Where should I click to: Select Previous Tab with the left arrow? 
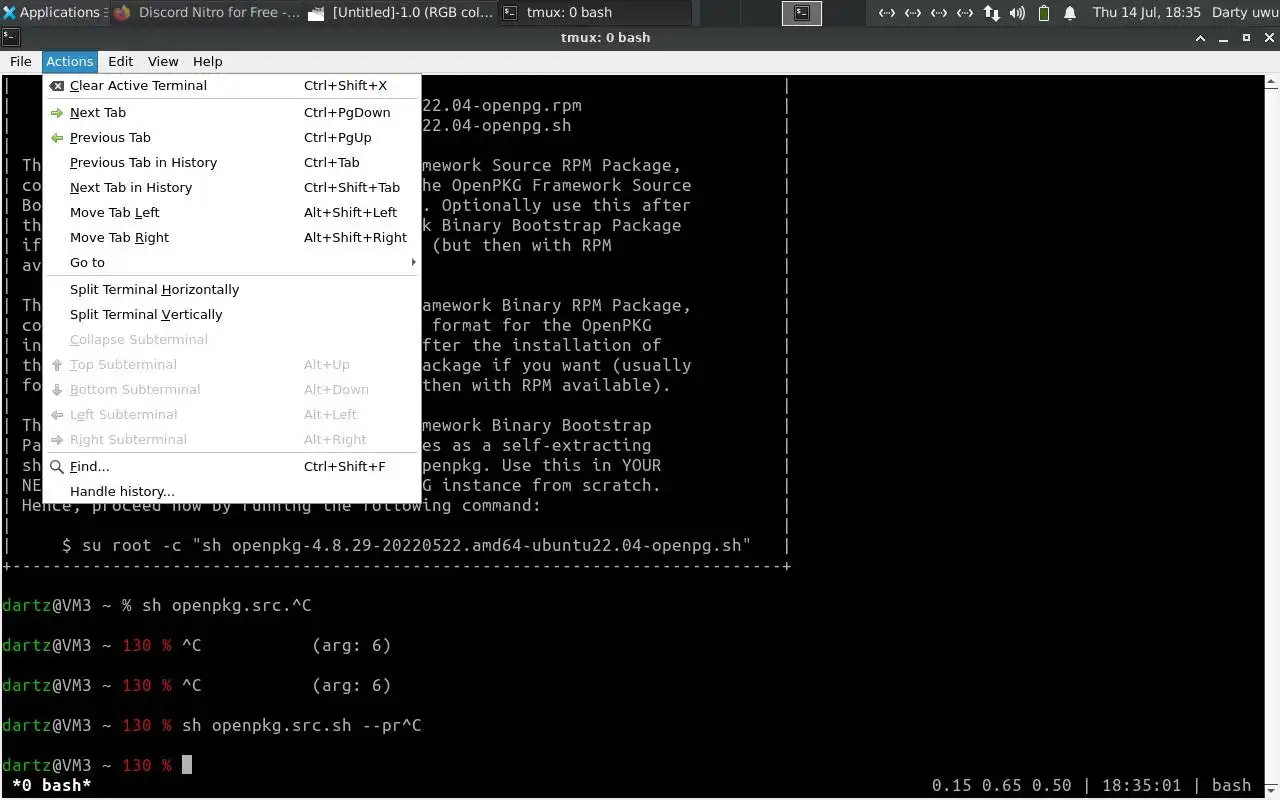[232, 138]
